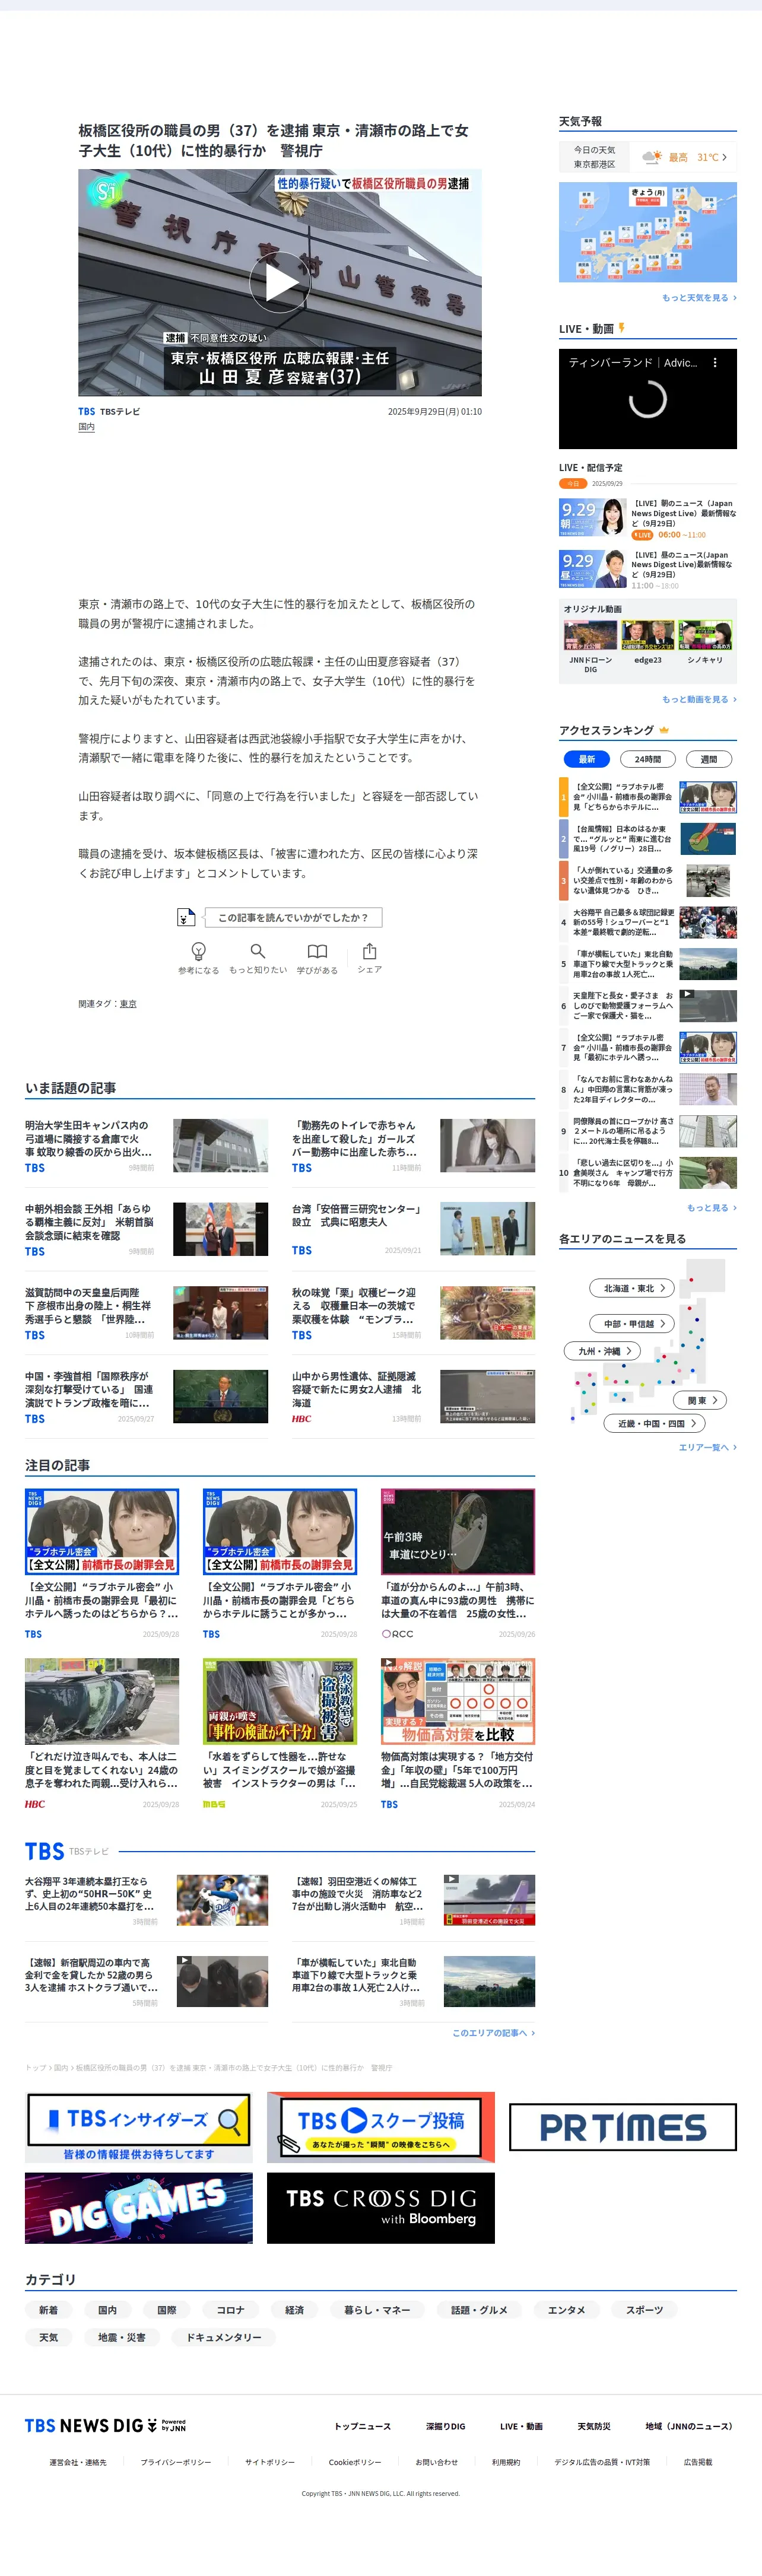The width and height of the screenshot is (762, 2576).
Task: Open the 明治大学生田キャンパス warehouse fire article
Action: (146, 1145)
